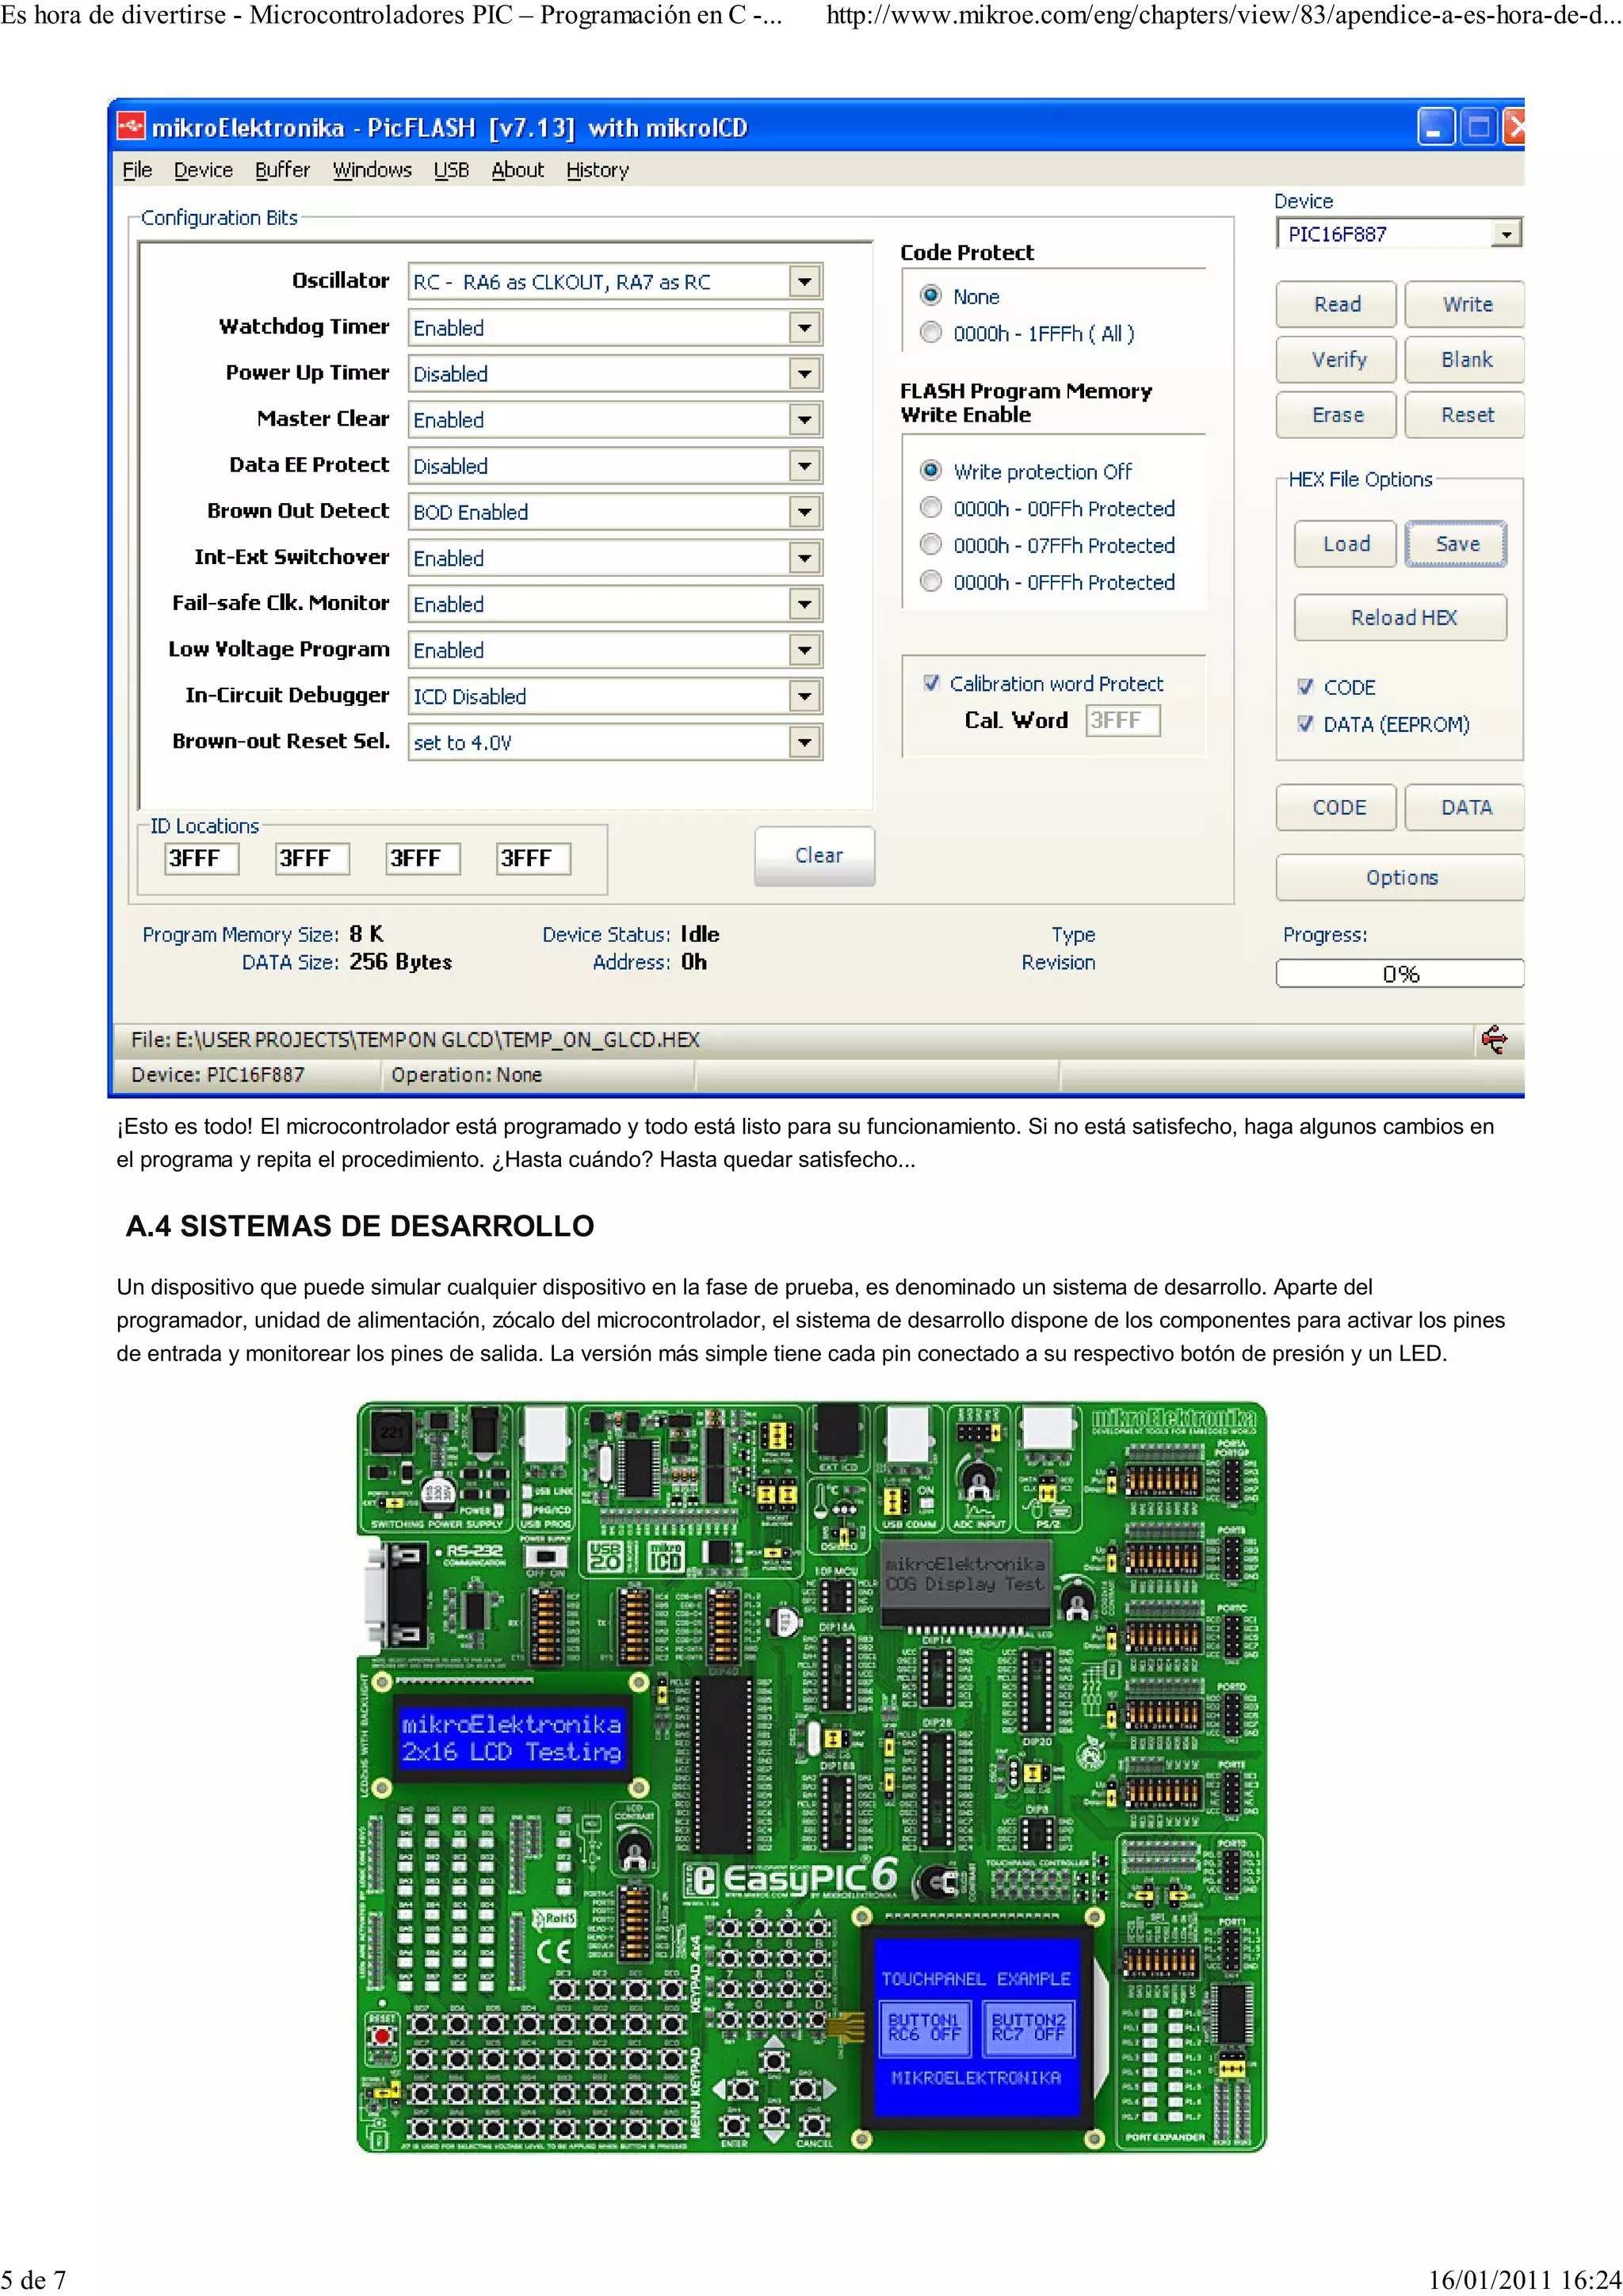Click the 0% progress bar
This screenshot has width=1623, height=2296.
point(1400,974)
